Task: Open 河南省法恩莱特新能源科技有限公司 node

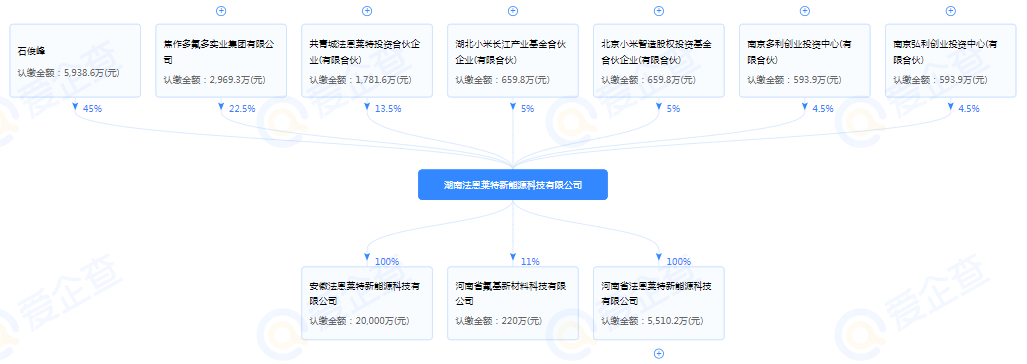Action: click(659, 303)
